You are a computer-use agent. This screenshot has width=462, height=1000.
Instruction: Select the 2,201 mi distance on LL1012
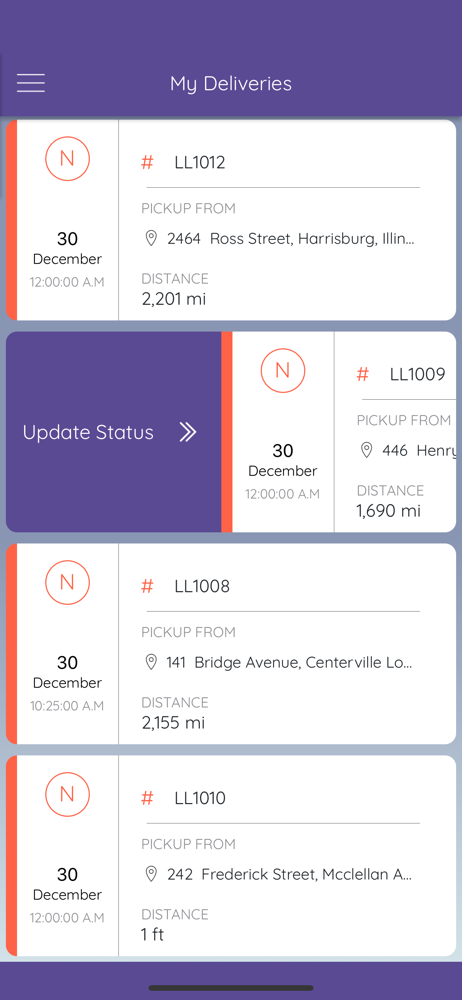click(x=174, y=298)
